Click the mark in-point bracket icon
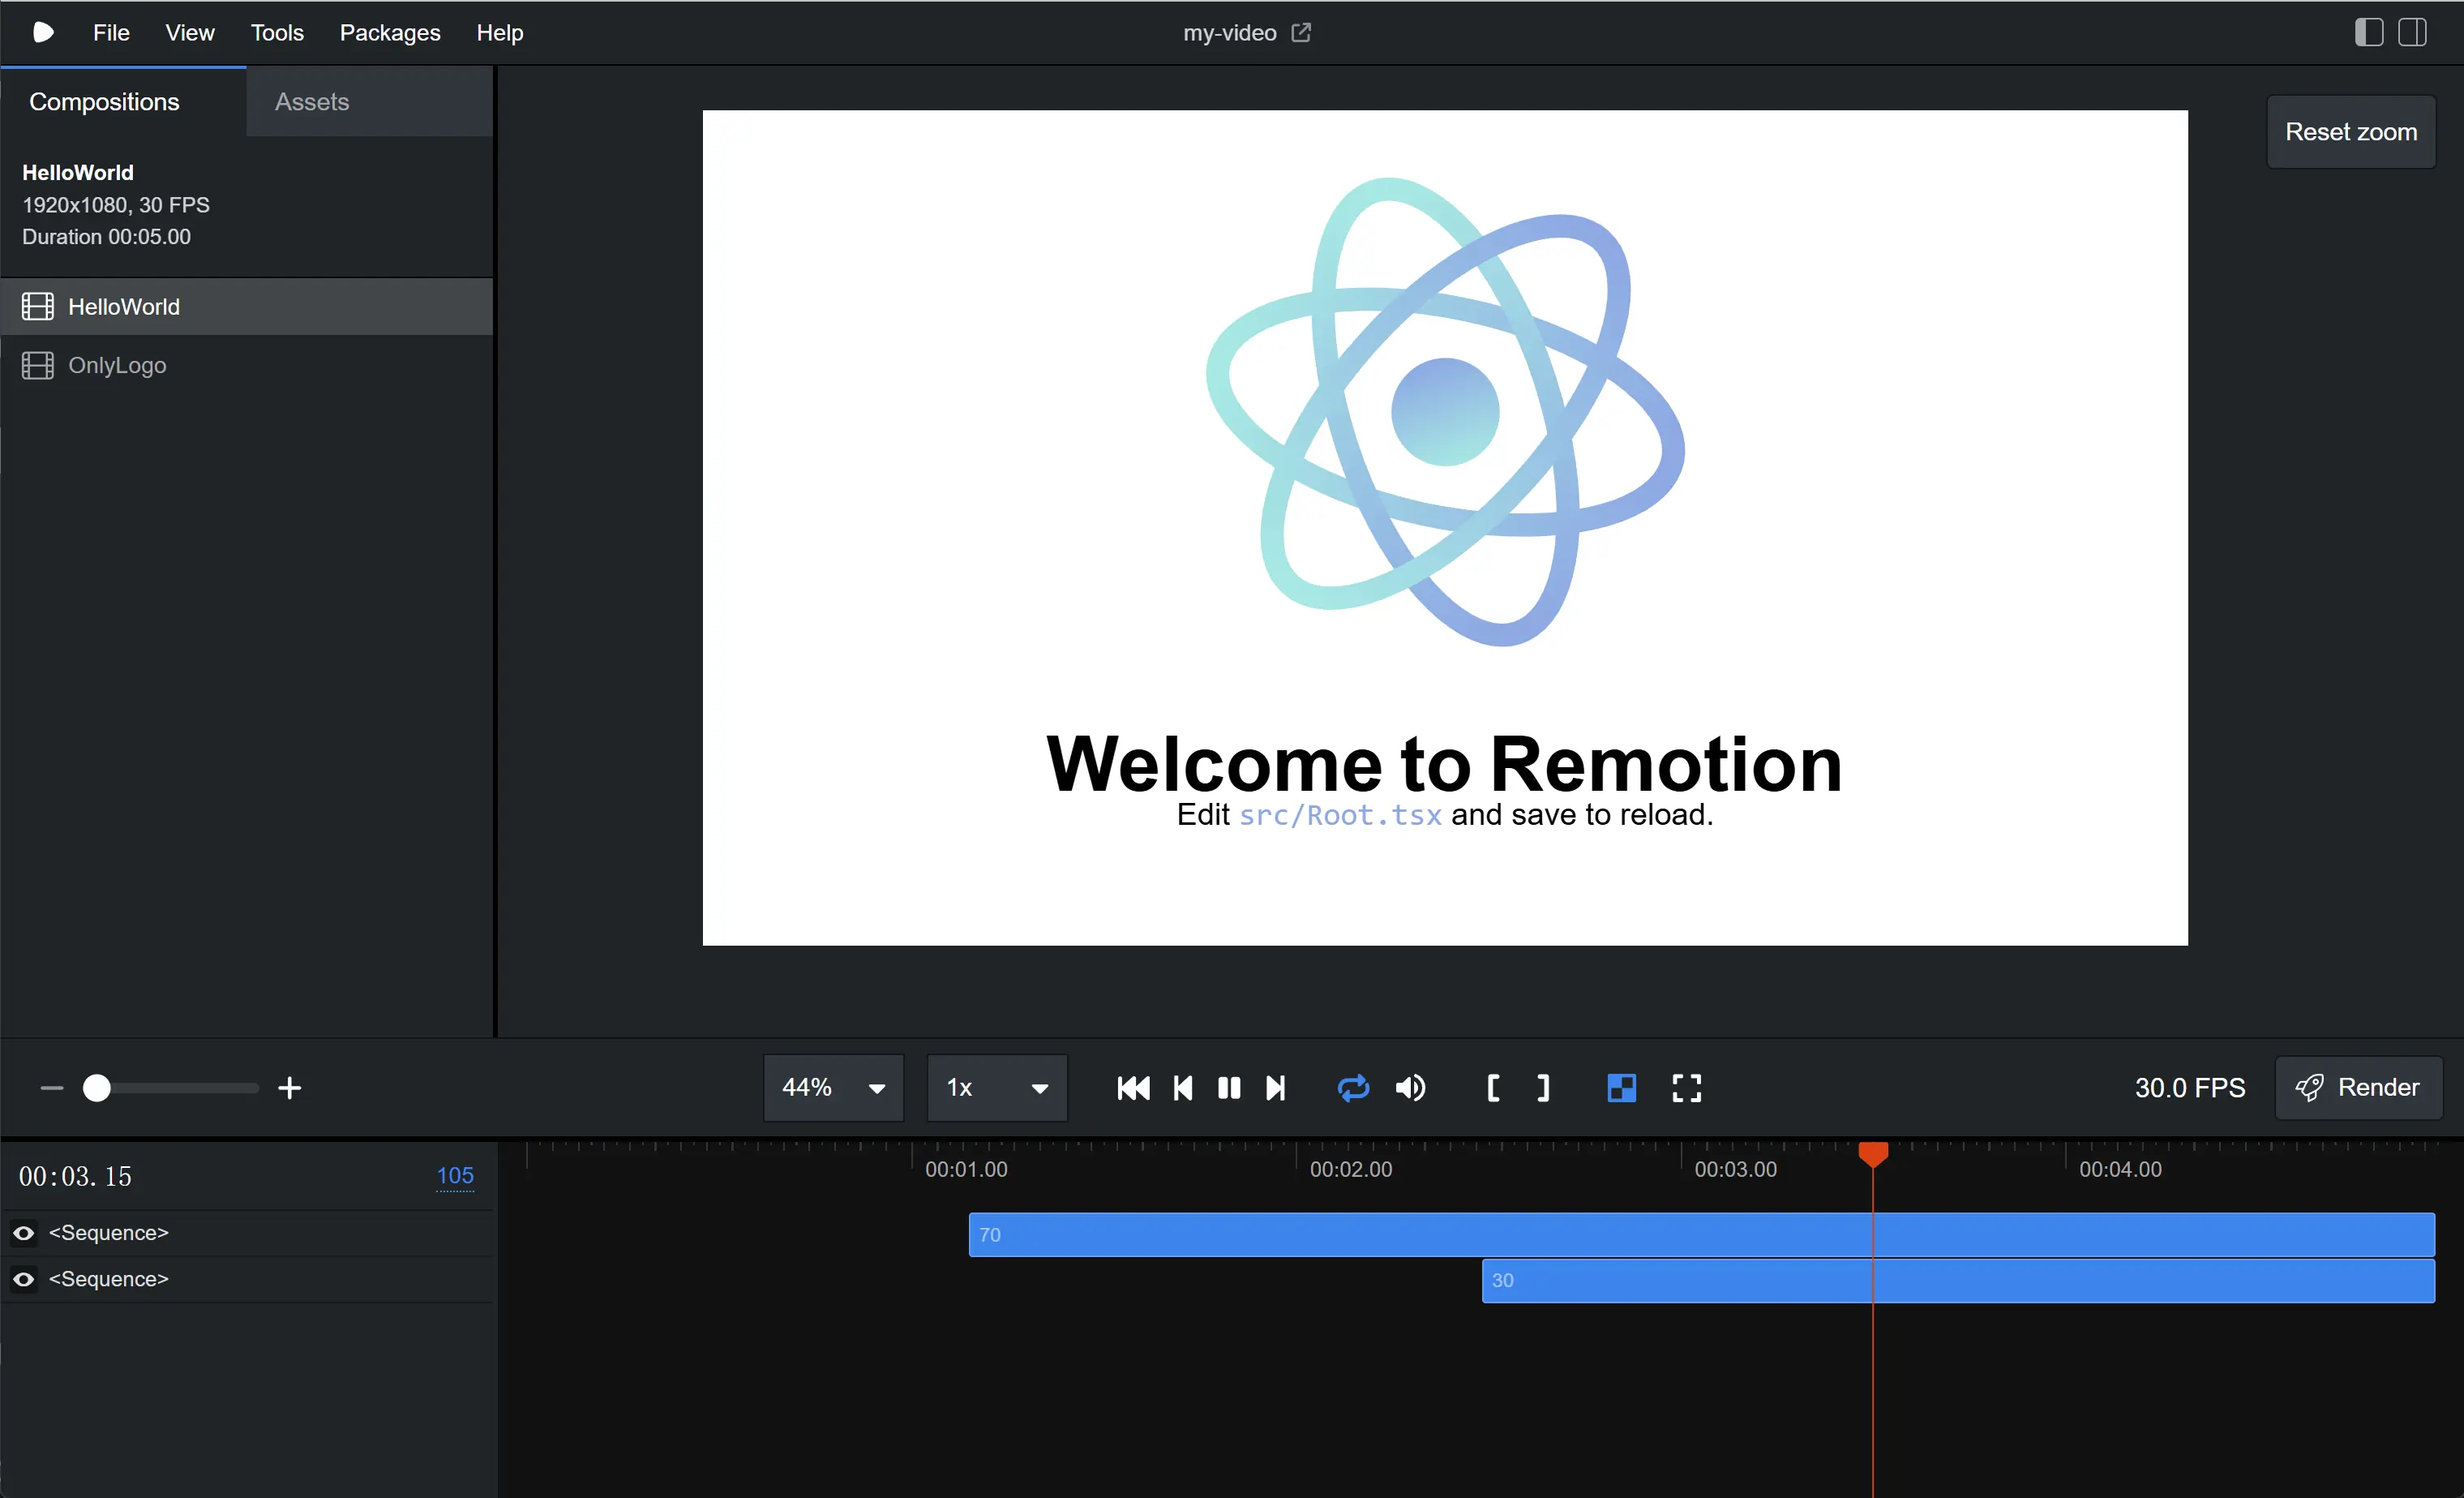The image size is (2464, 1498). pos(1493,1088)
